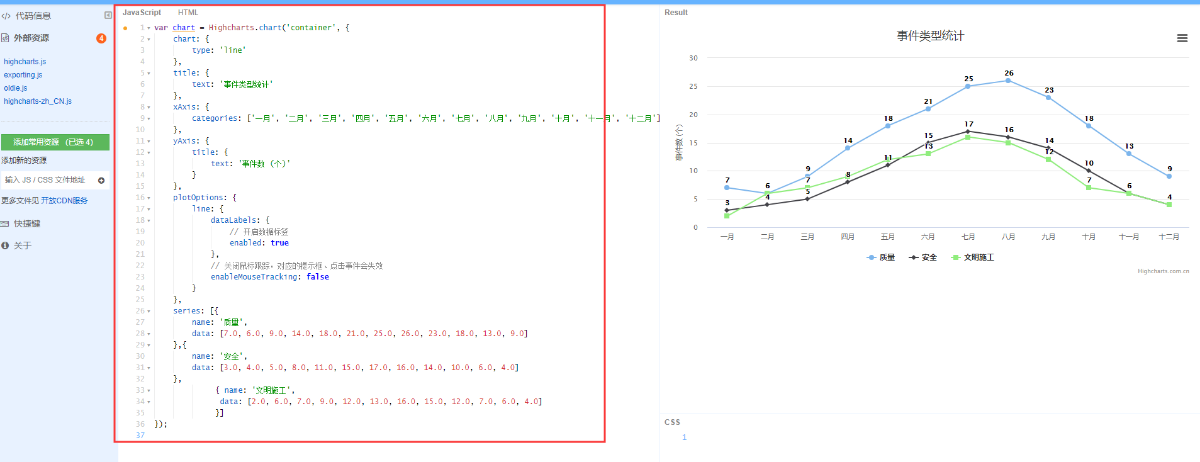The image size is (1200, 462).
Task: Click the 十二月 x-axis label
Action: coord(1169,237)
